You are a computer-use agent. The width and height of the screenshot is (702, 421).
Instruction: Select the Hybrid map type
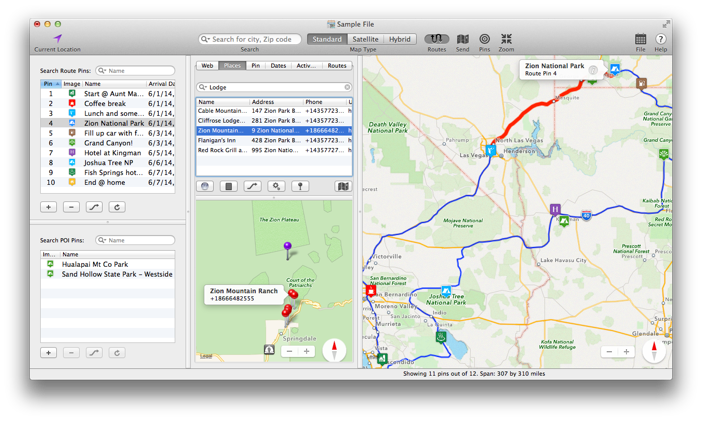tap(400, 39)
